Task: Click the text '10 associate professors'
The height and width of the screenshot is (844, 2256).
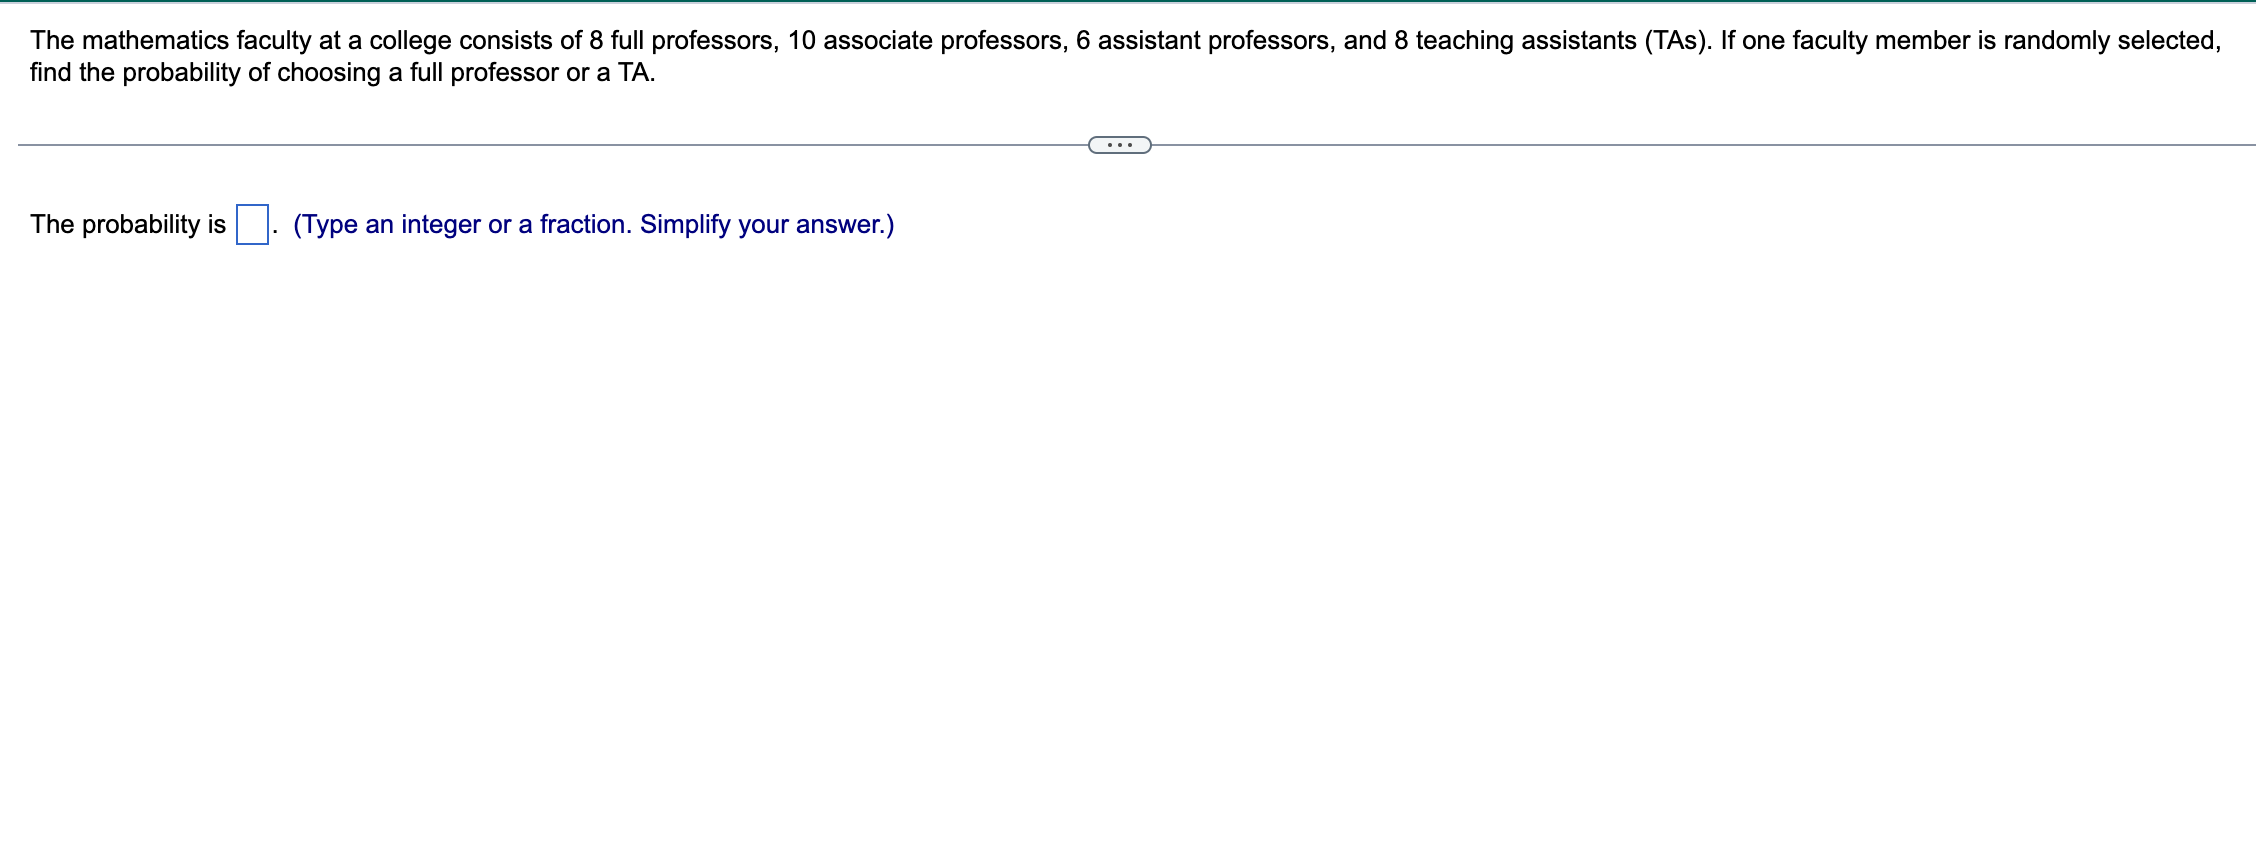Action: coord(925,41)
